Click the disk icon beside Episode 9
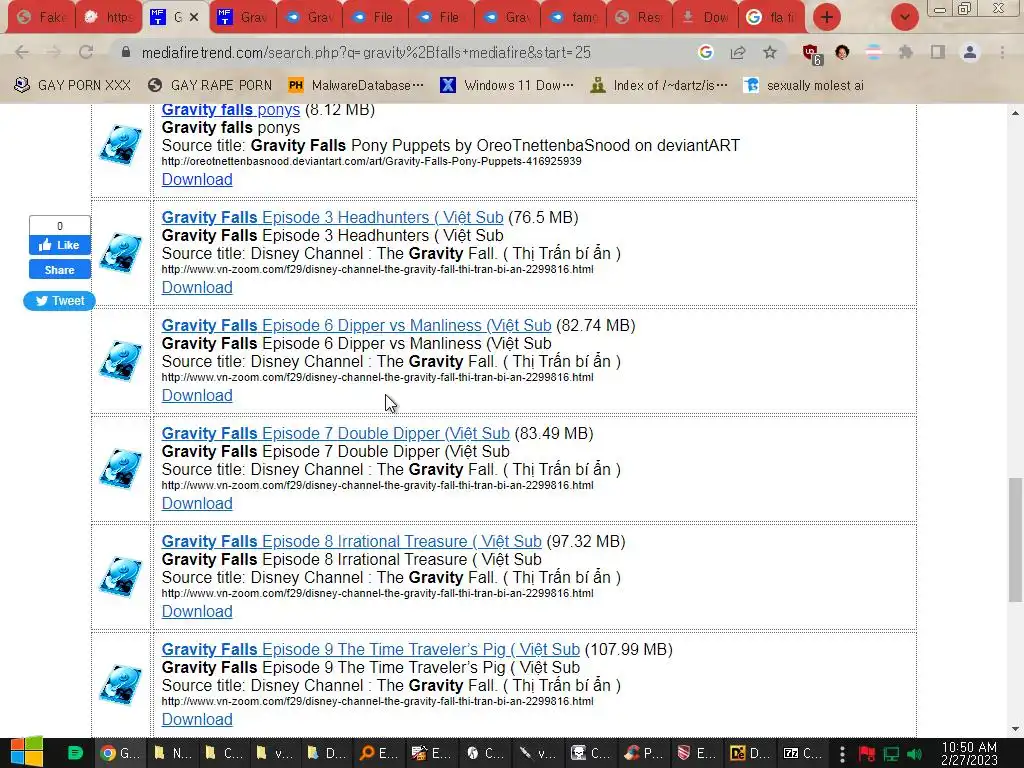This screenshot has height=768, width=1024. tap(121, 684)
